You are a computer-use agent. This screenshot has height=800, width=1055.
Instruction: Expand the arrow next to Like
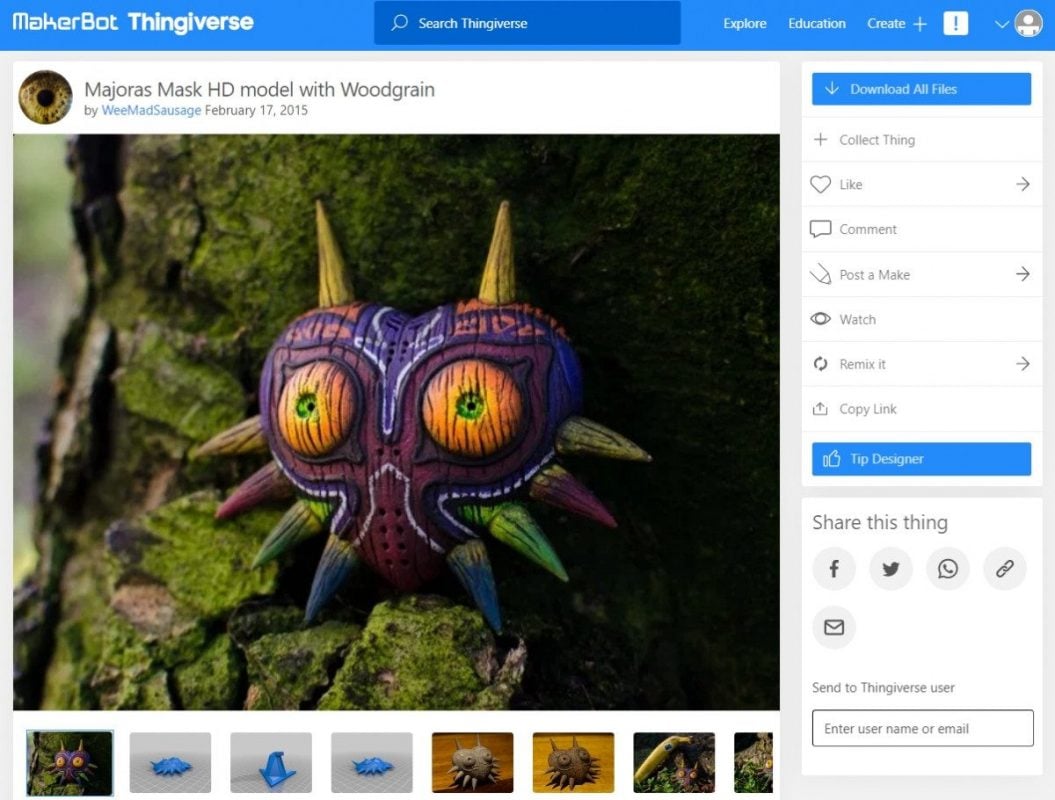click(x=1023, y=184)
